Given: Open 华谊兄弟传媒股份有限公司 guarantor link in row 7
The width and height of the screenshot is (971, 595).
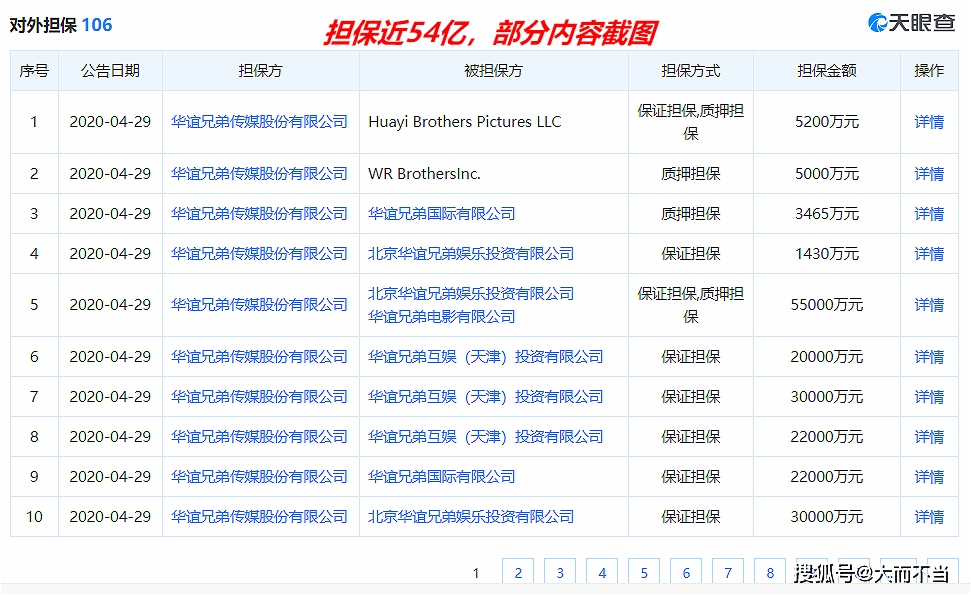Looking at the screenshot, I should [259, 397].
